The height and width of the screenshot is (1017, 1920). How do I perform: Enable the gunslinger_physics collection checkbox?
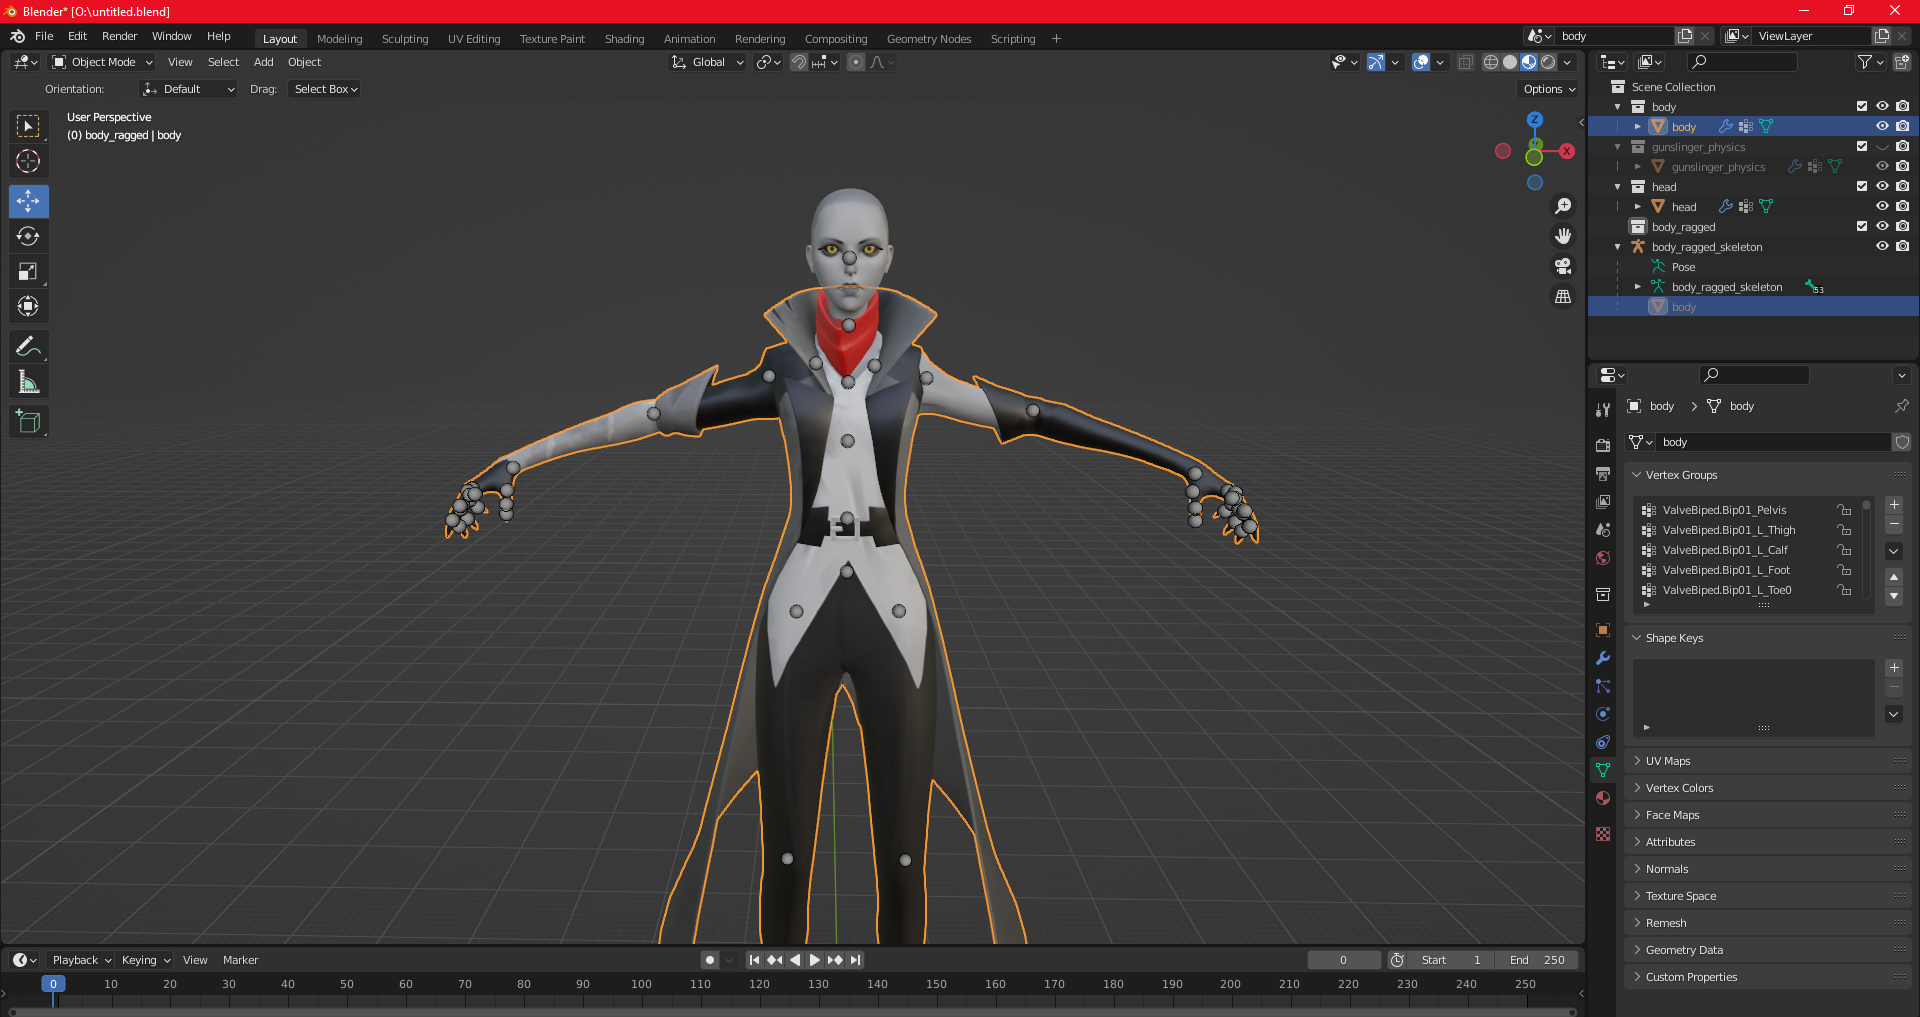click(1862, 147)
